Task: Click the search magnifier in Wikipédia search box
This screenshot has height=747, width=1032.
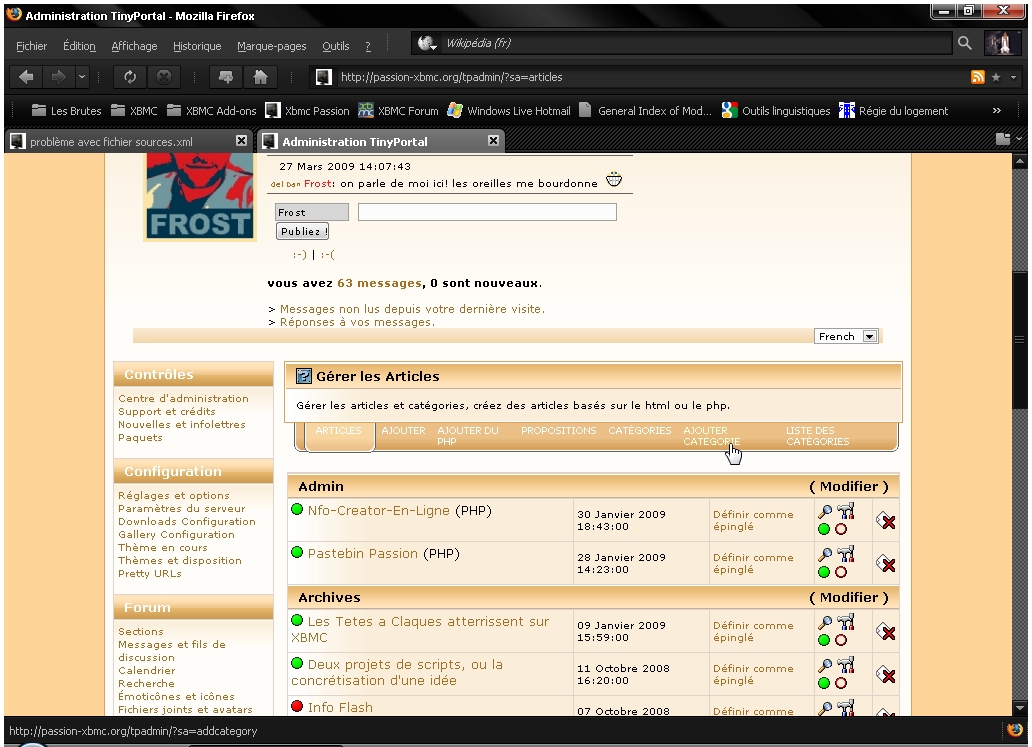Action: coord(965,44)
